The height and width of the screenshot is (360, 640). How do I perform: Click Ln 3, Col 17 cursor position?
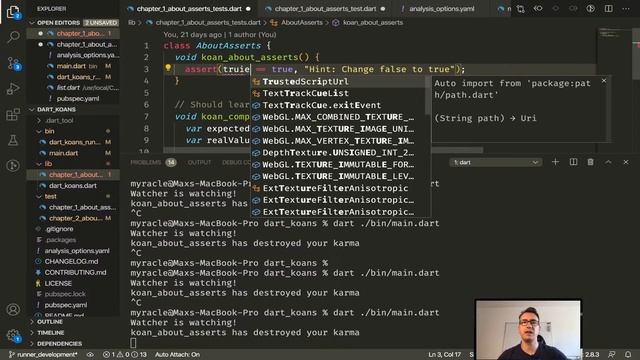(444, 354)
